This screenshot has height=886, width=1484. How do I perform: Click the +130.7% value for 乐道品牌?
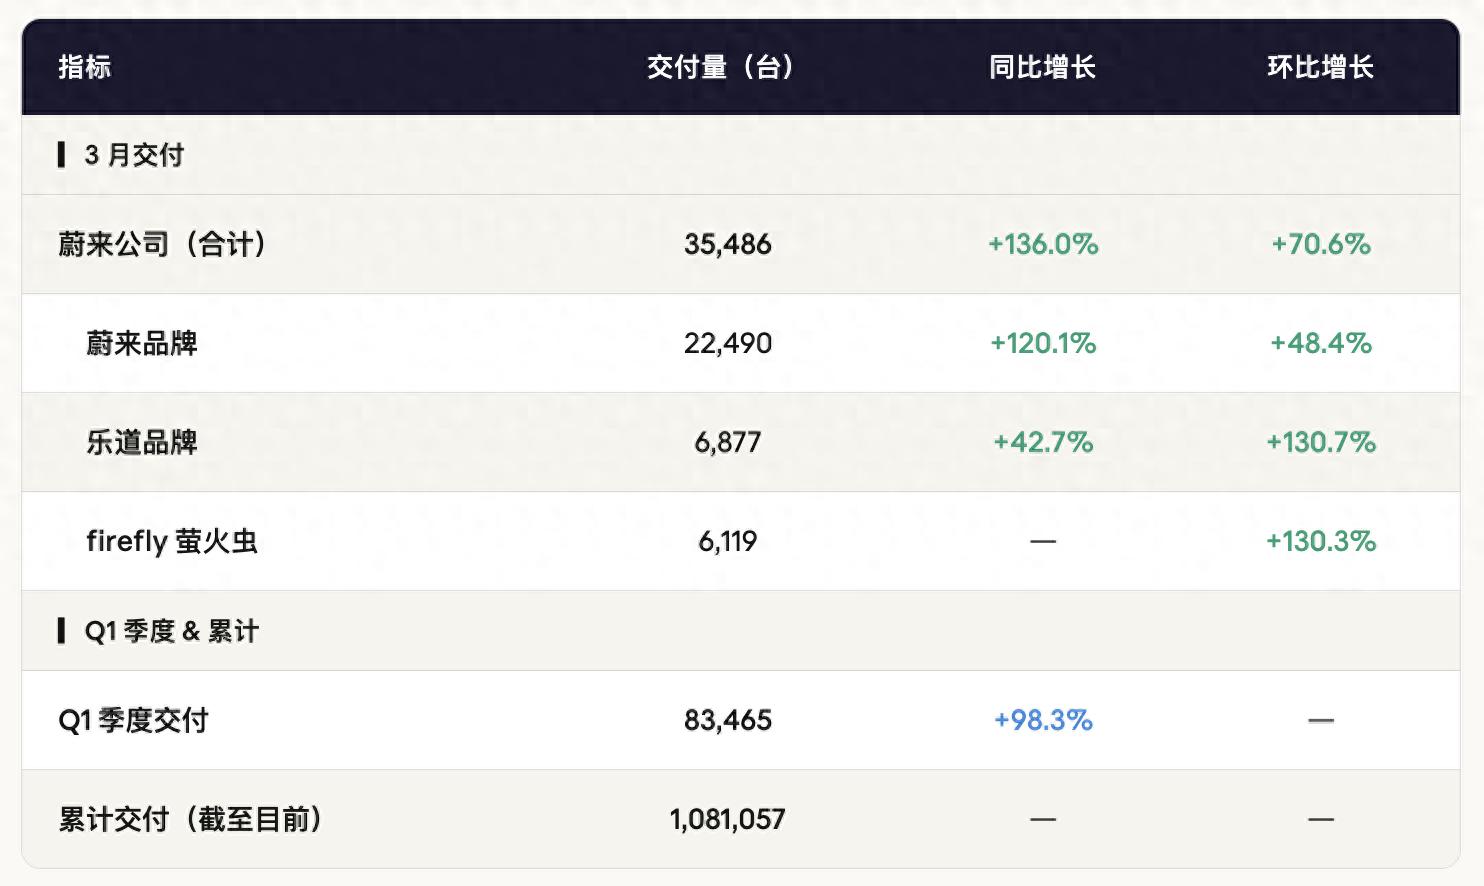[1320, 442]
